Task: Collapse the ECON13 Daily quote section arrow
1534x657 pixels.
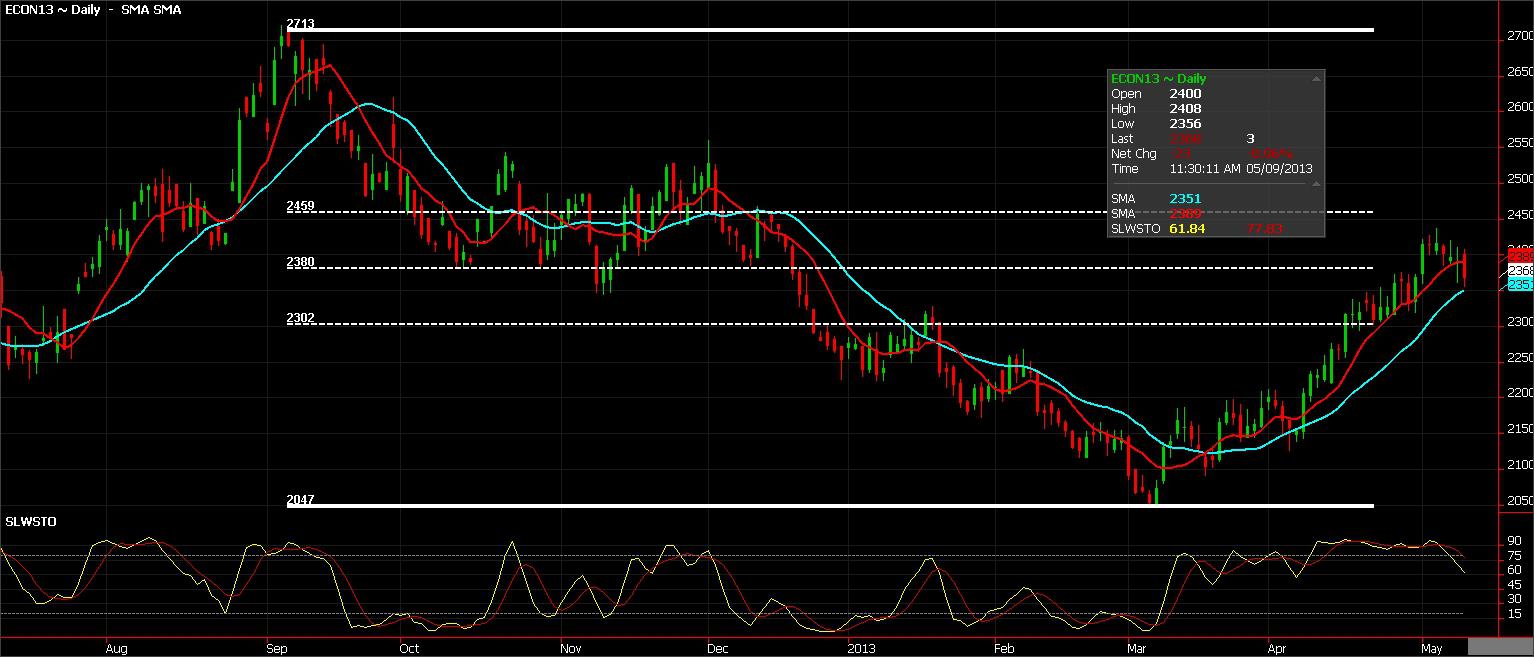Action: coord(1316,78)
